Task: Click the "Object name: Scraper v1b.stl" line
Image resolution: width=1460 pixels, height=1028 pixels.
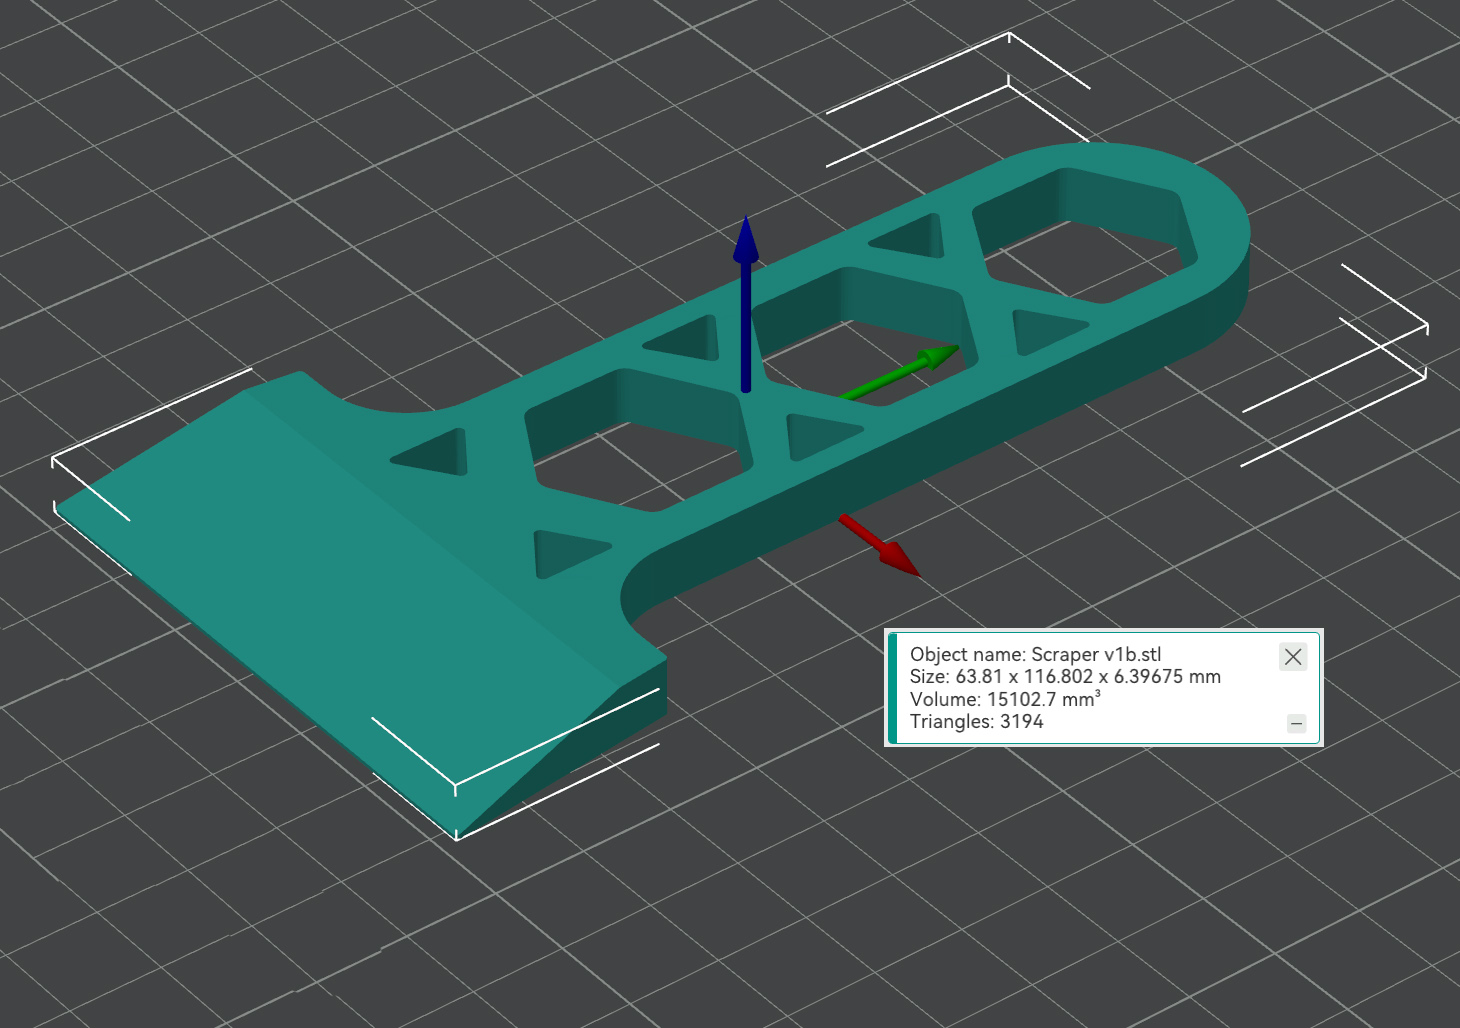Action: (1035, 654)
